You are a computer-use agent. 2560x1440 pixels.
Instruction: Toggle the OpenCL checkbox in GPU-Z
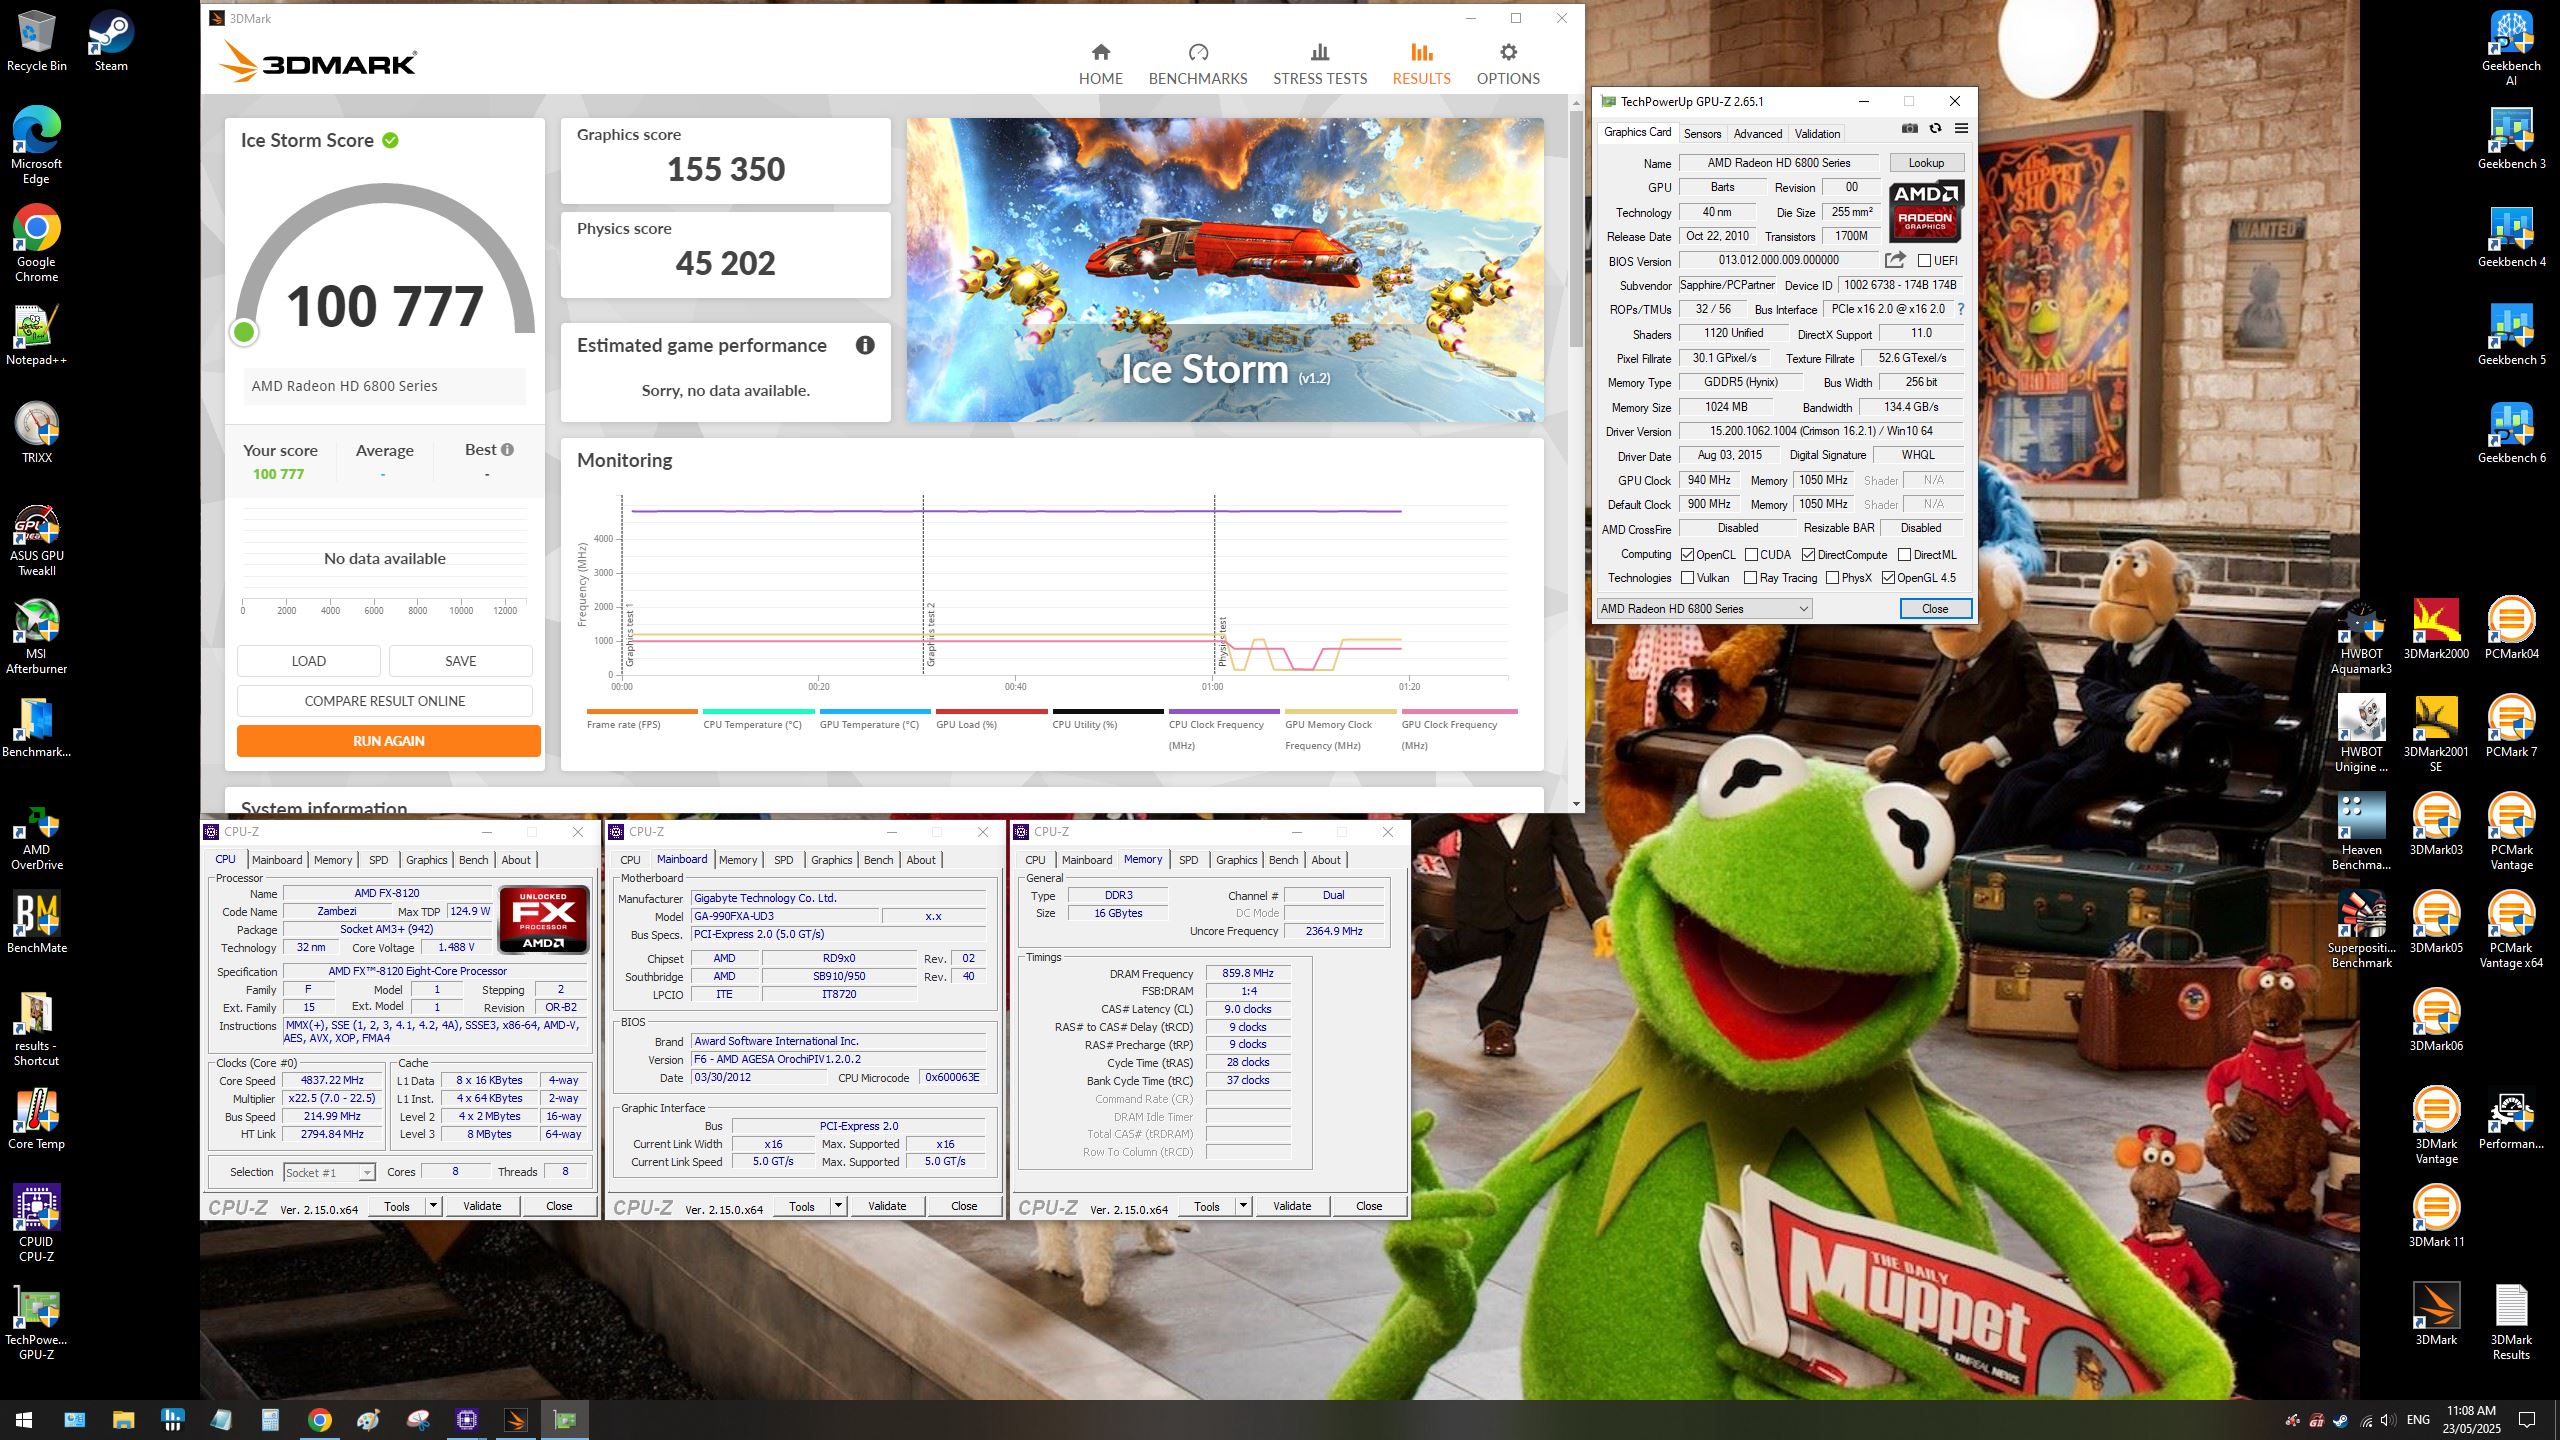1688,555
